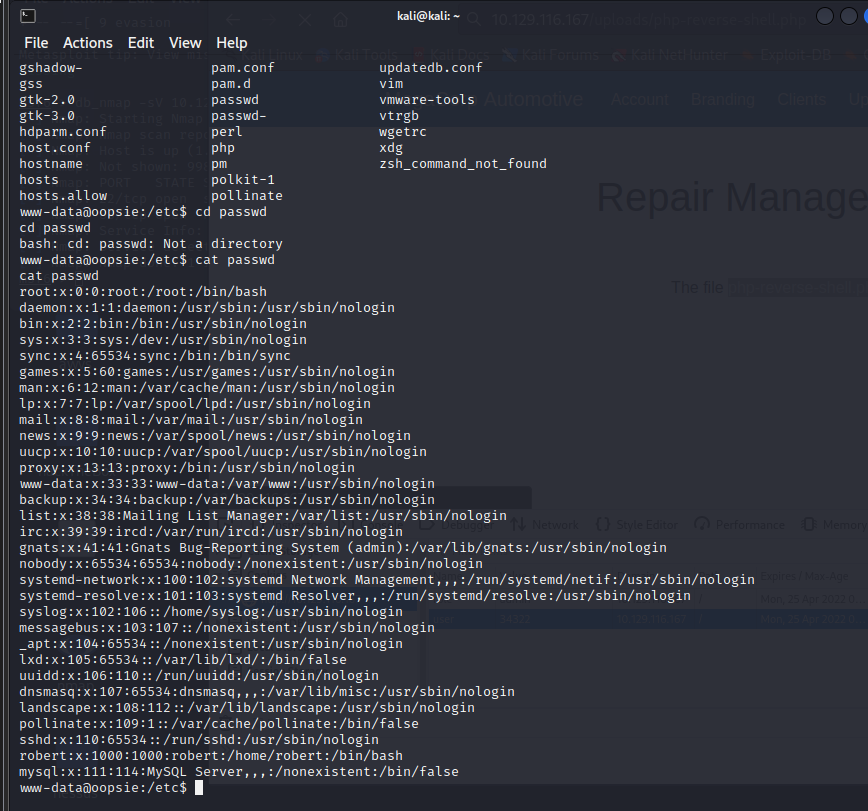Viewport: 868px width, 811px height.
Task: Click the robert:x:1000:1000 passwd entry line
Action: (x=211, y=756)
